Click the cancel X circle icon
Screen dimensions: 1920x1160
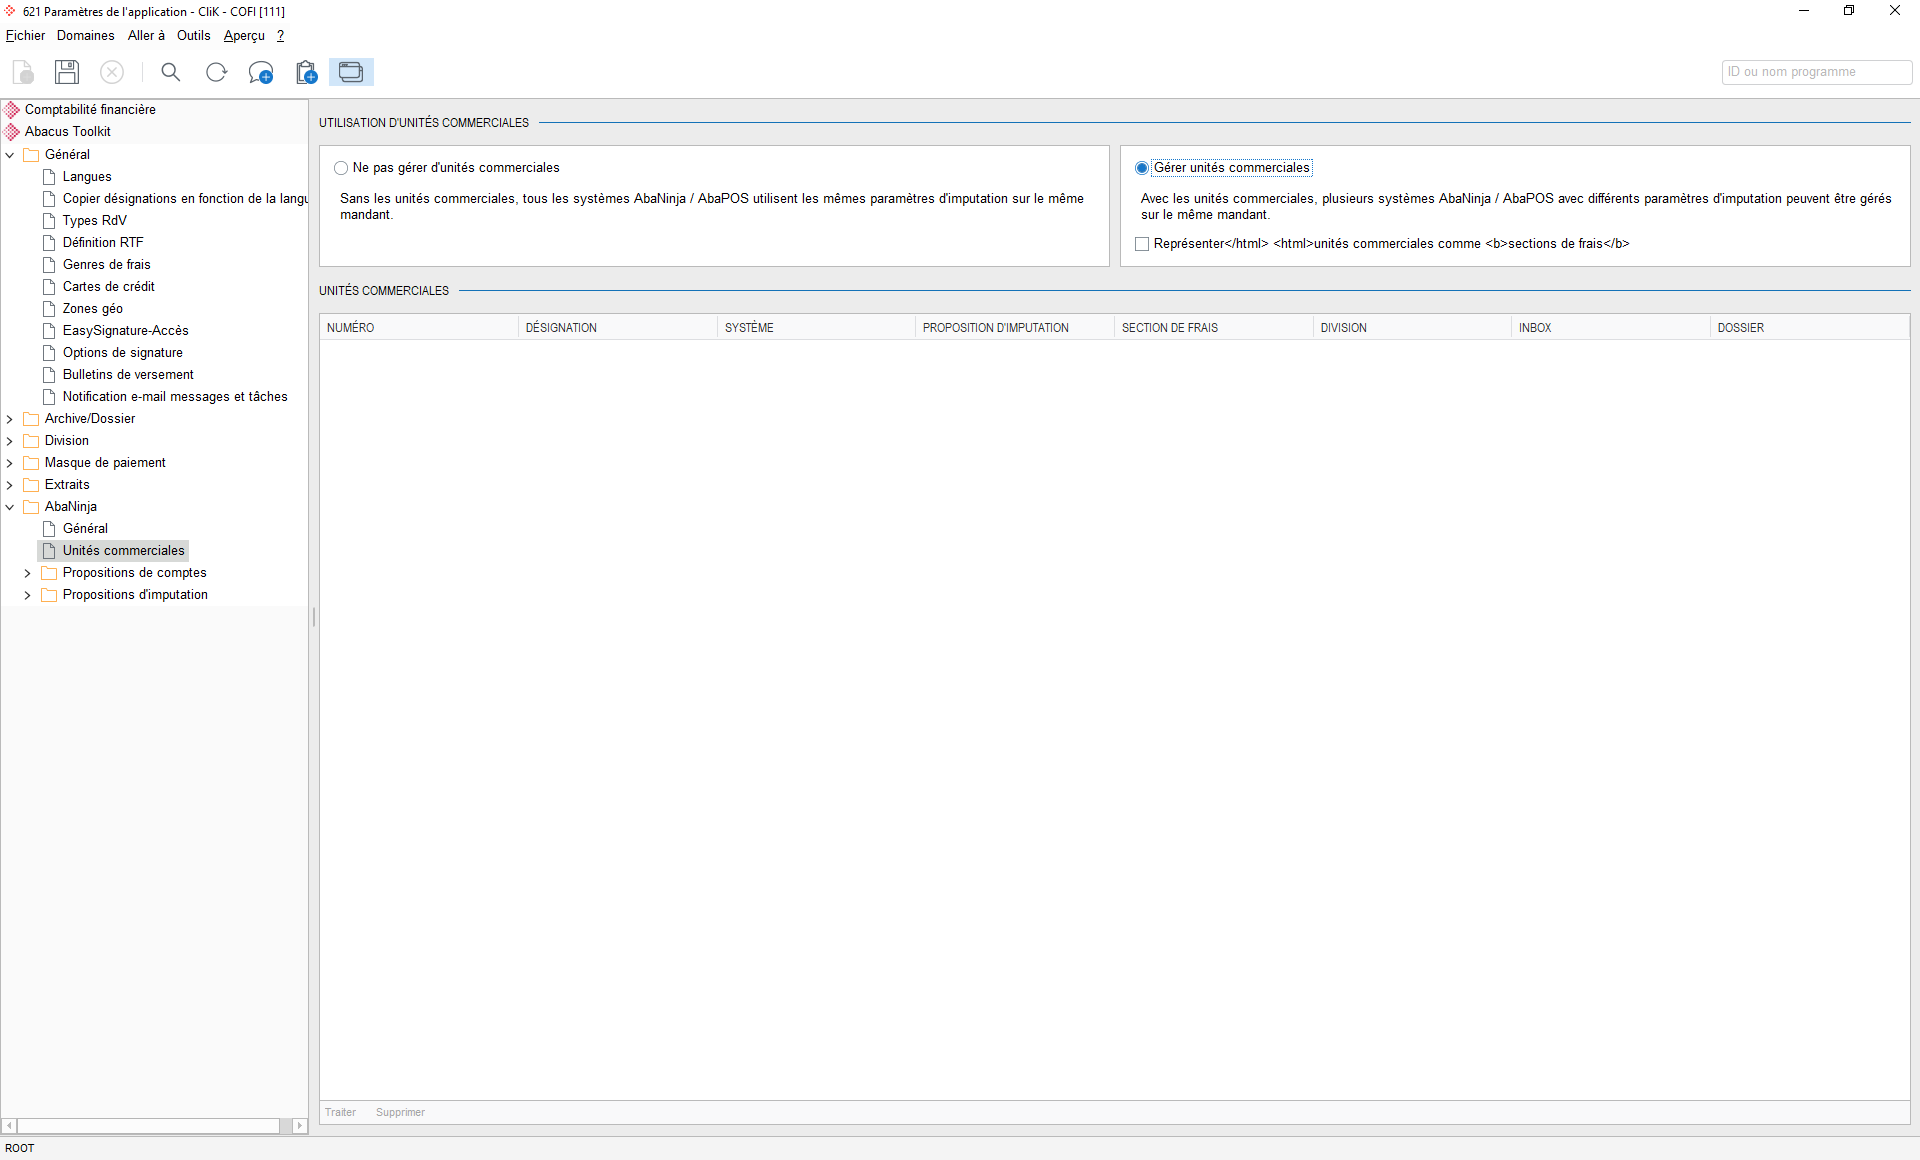tap(112, 72)
